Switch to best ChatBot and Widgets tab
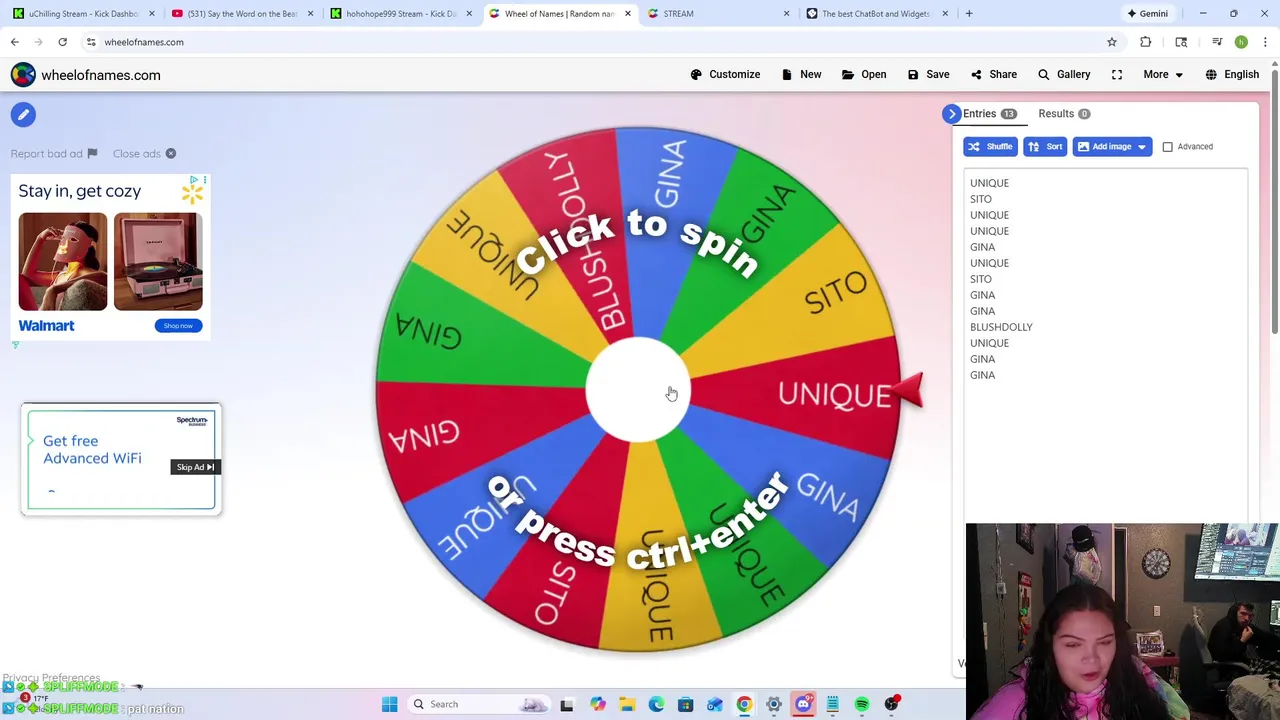Screen dimensions: 1280x720 [875, 14]
